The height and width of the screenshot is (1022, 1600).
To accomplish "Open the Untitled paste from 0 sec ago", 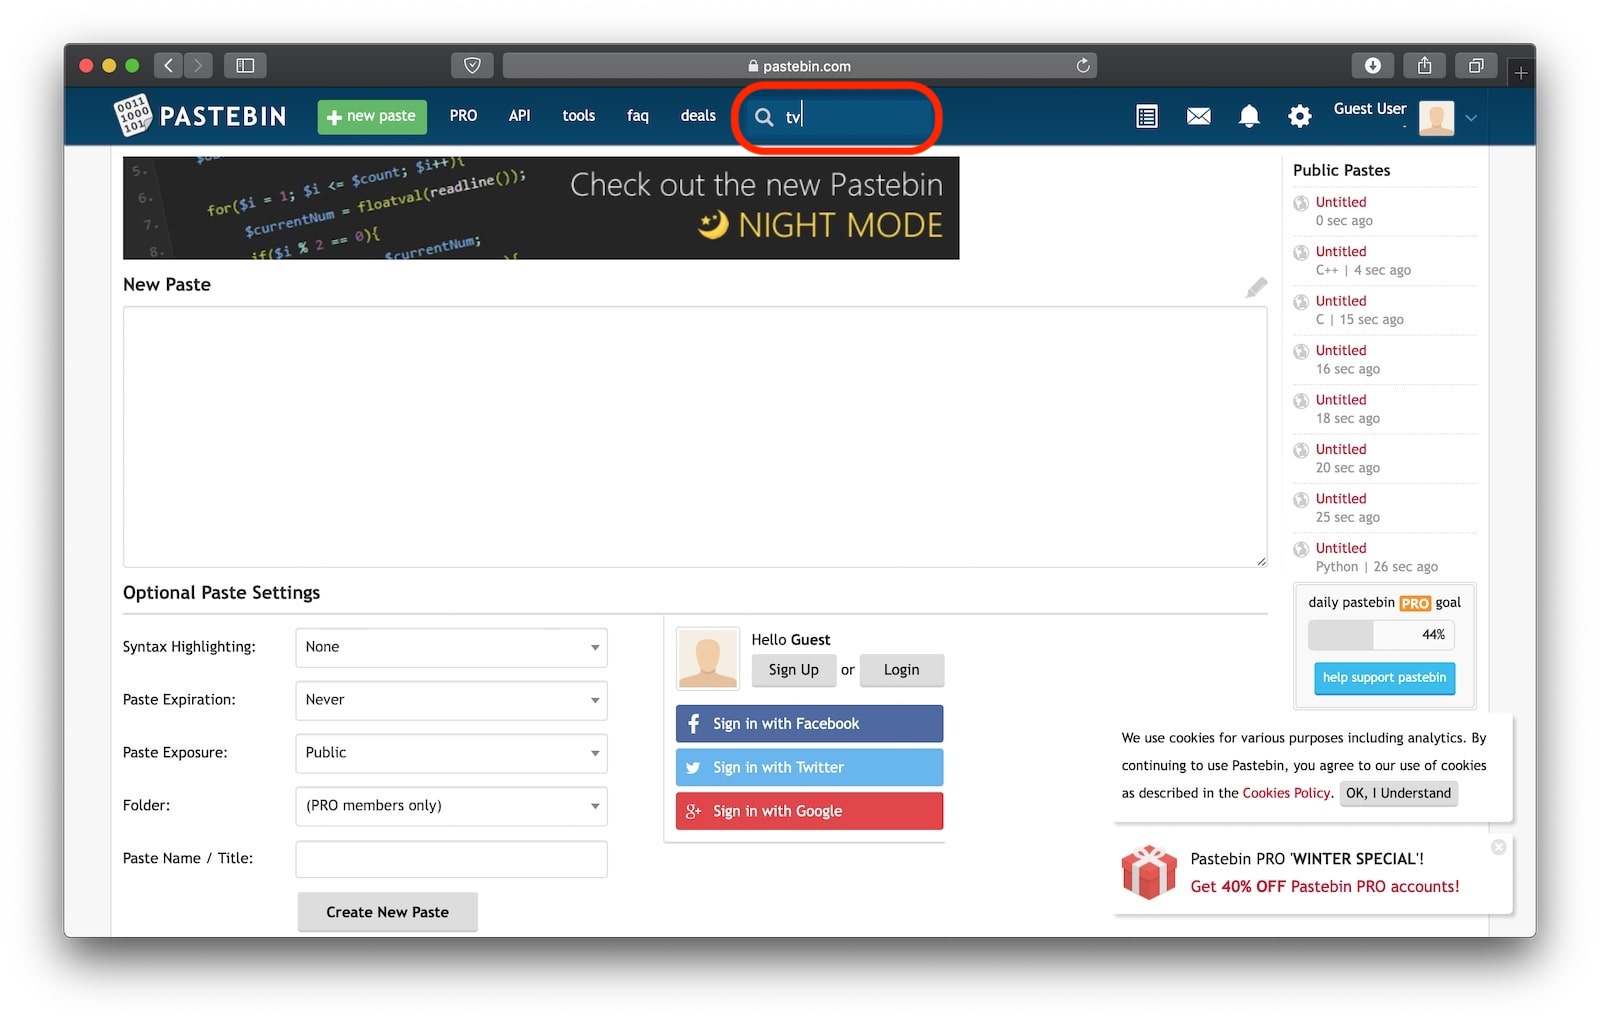I will point(1340,202).
